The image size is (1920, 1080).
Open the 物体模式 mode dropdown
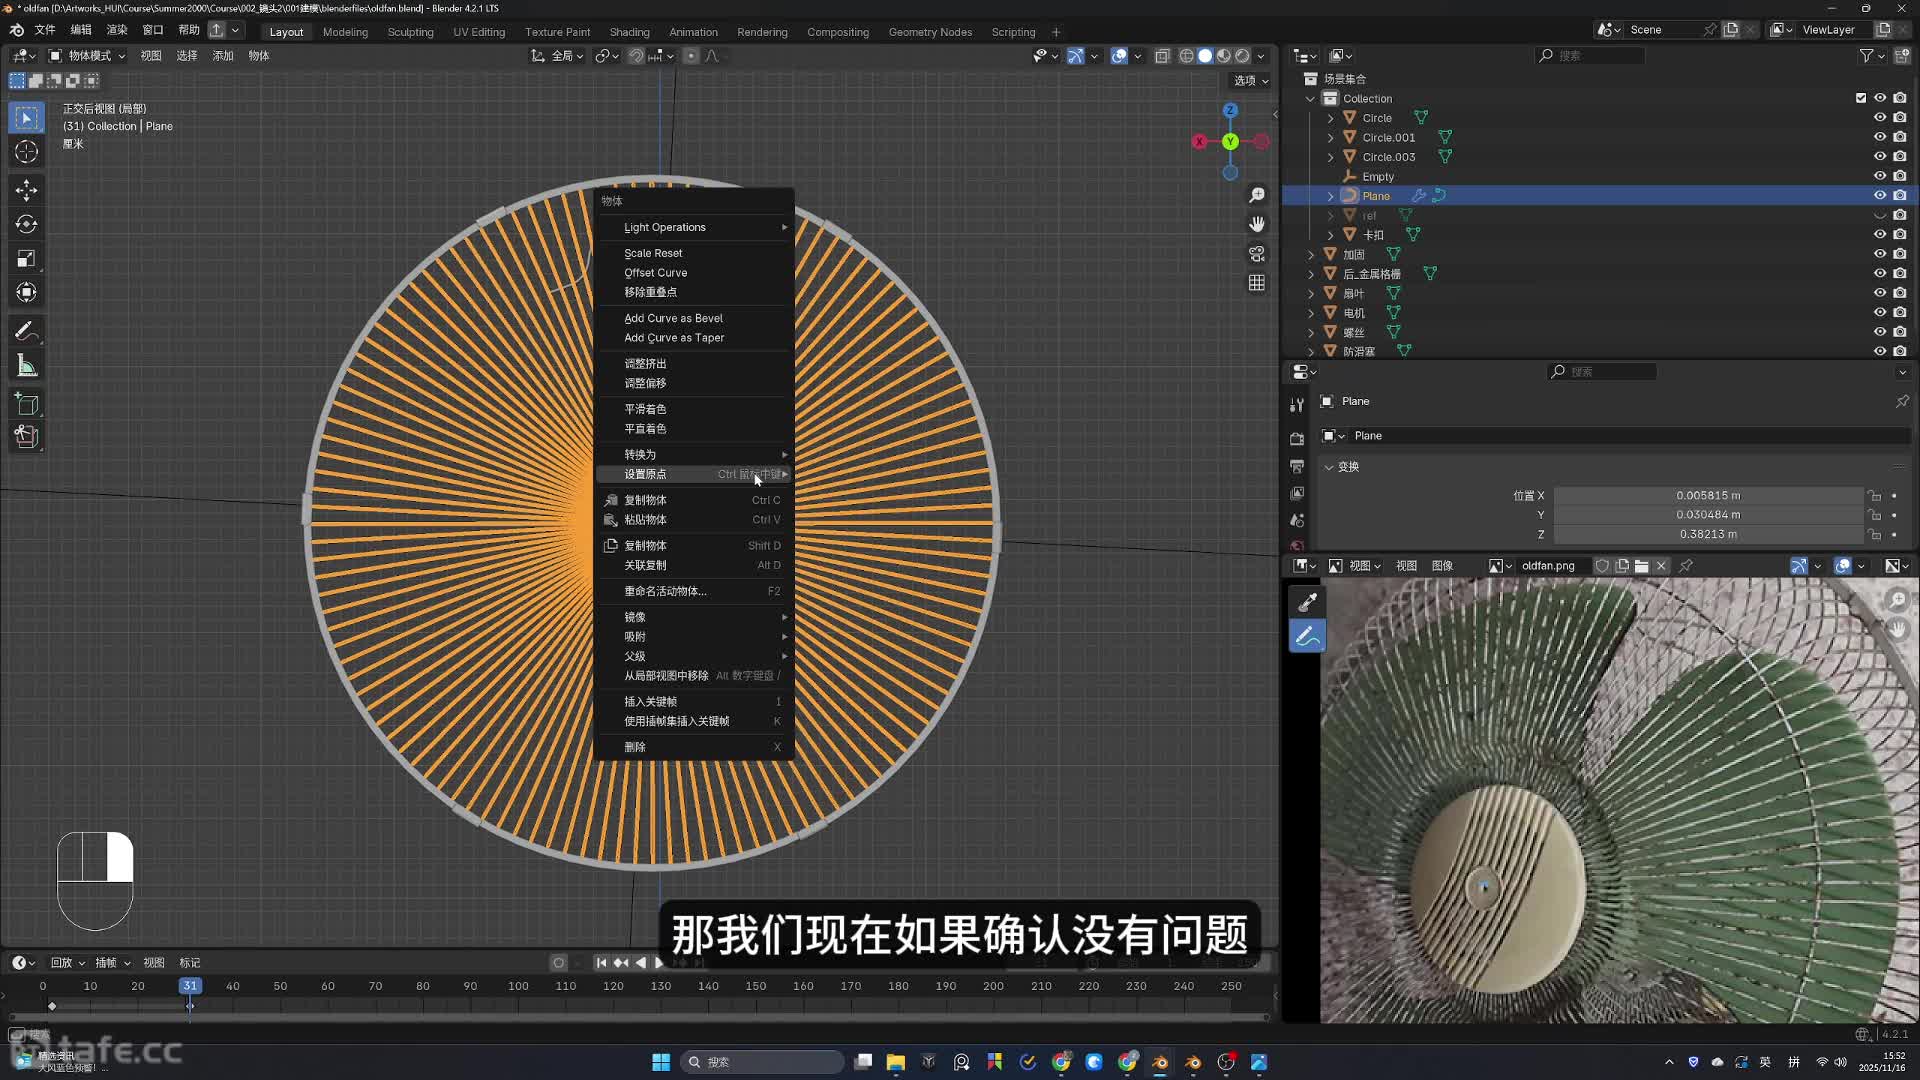click(88, 56)
